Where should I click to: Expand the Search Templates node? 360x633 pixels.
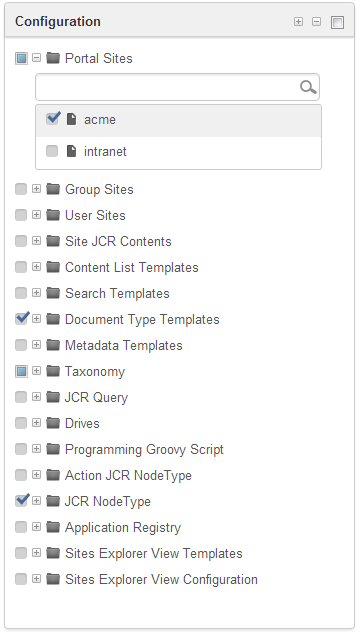37,293
